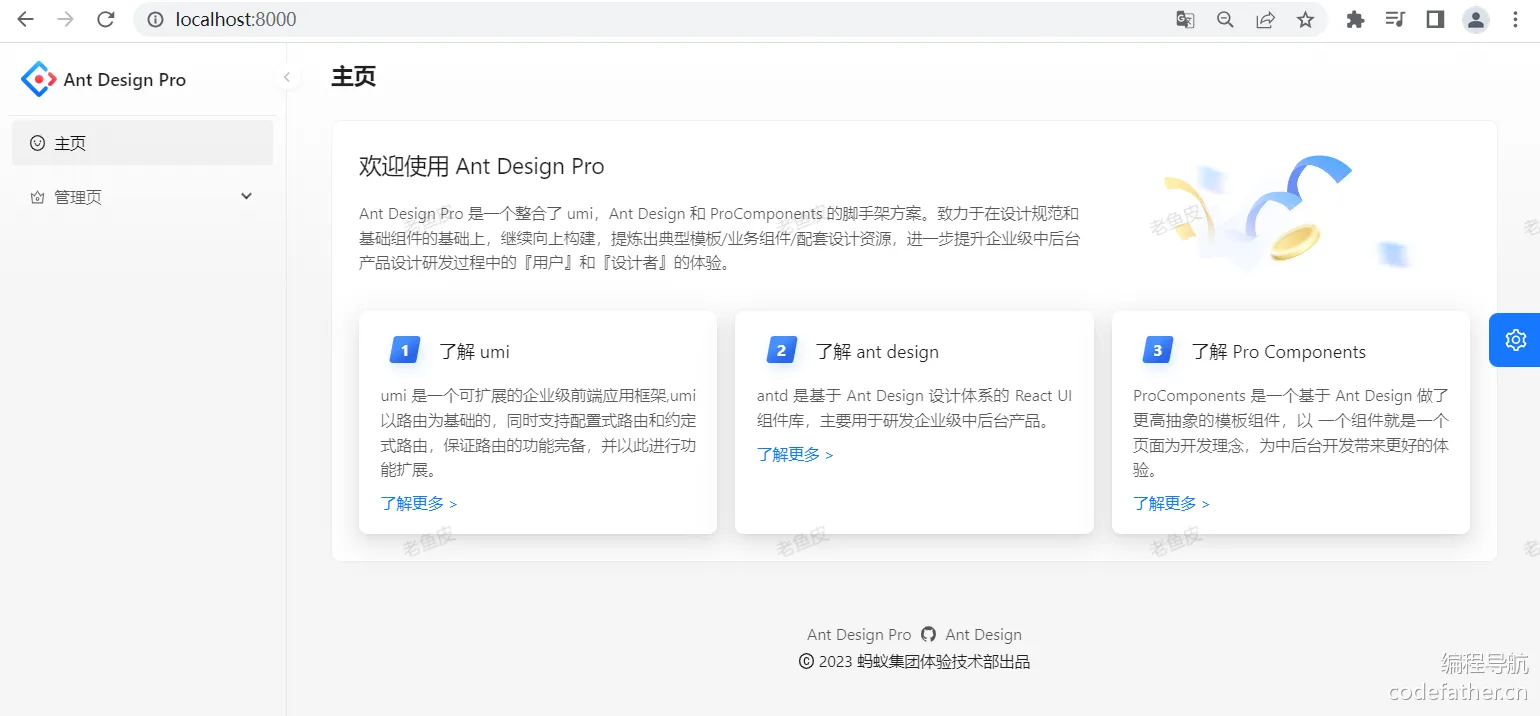Screen dimensions: 1540x716
Task: Click the crown icon beside 管理页
Action: point(38,197)
